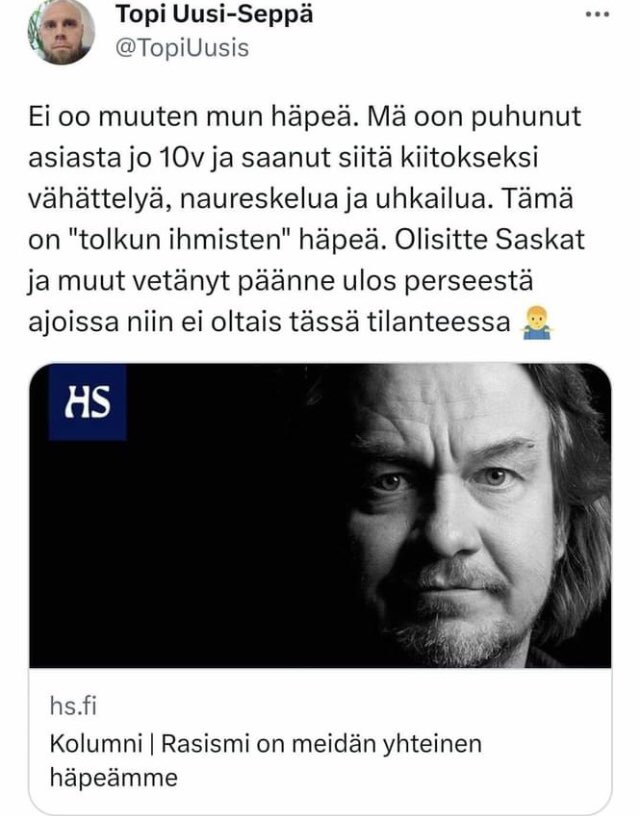This screenshot has width=640, height=816.
Task: Click the tweet's last line ending "tässä tilanteessa"
Action: (x=269, y=322)
